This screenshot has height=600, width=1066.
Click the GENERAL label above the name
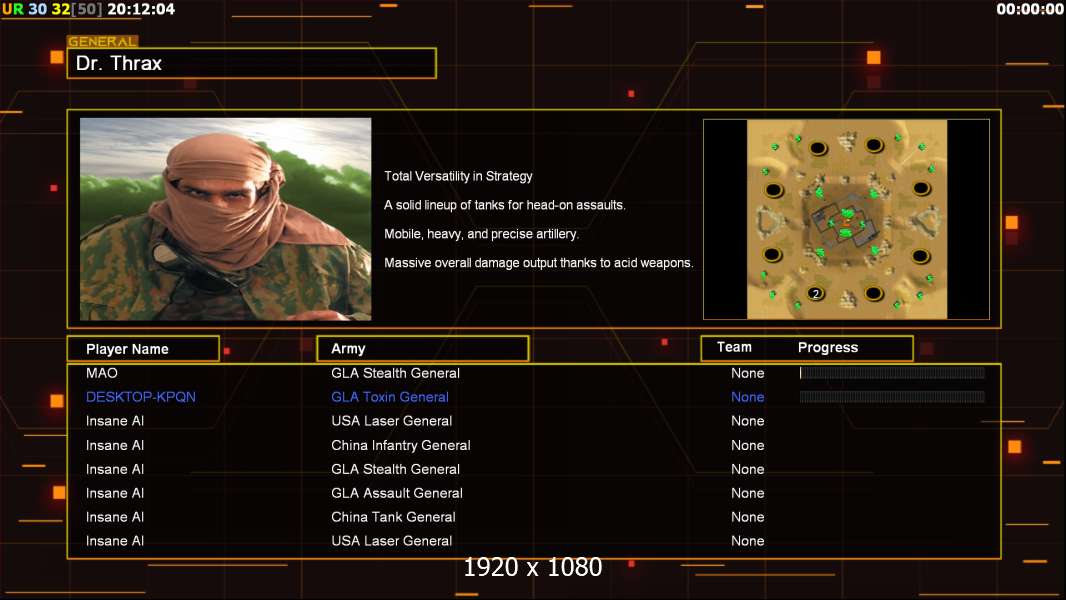pos(102,41)
